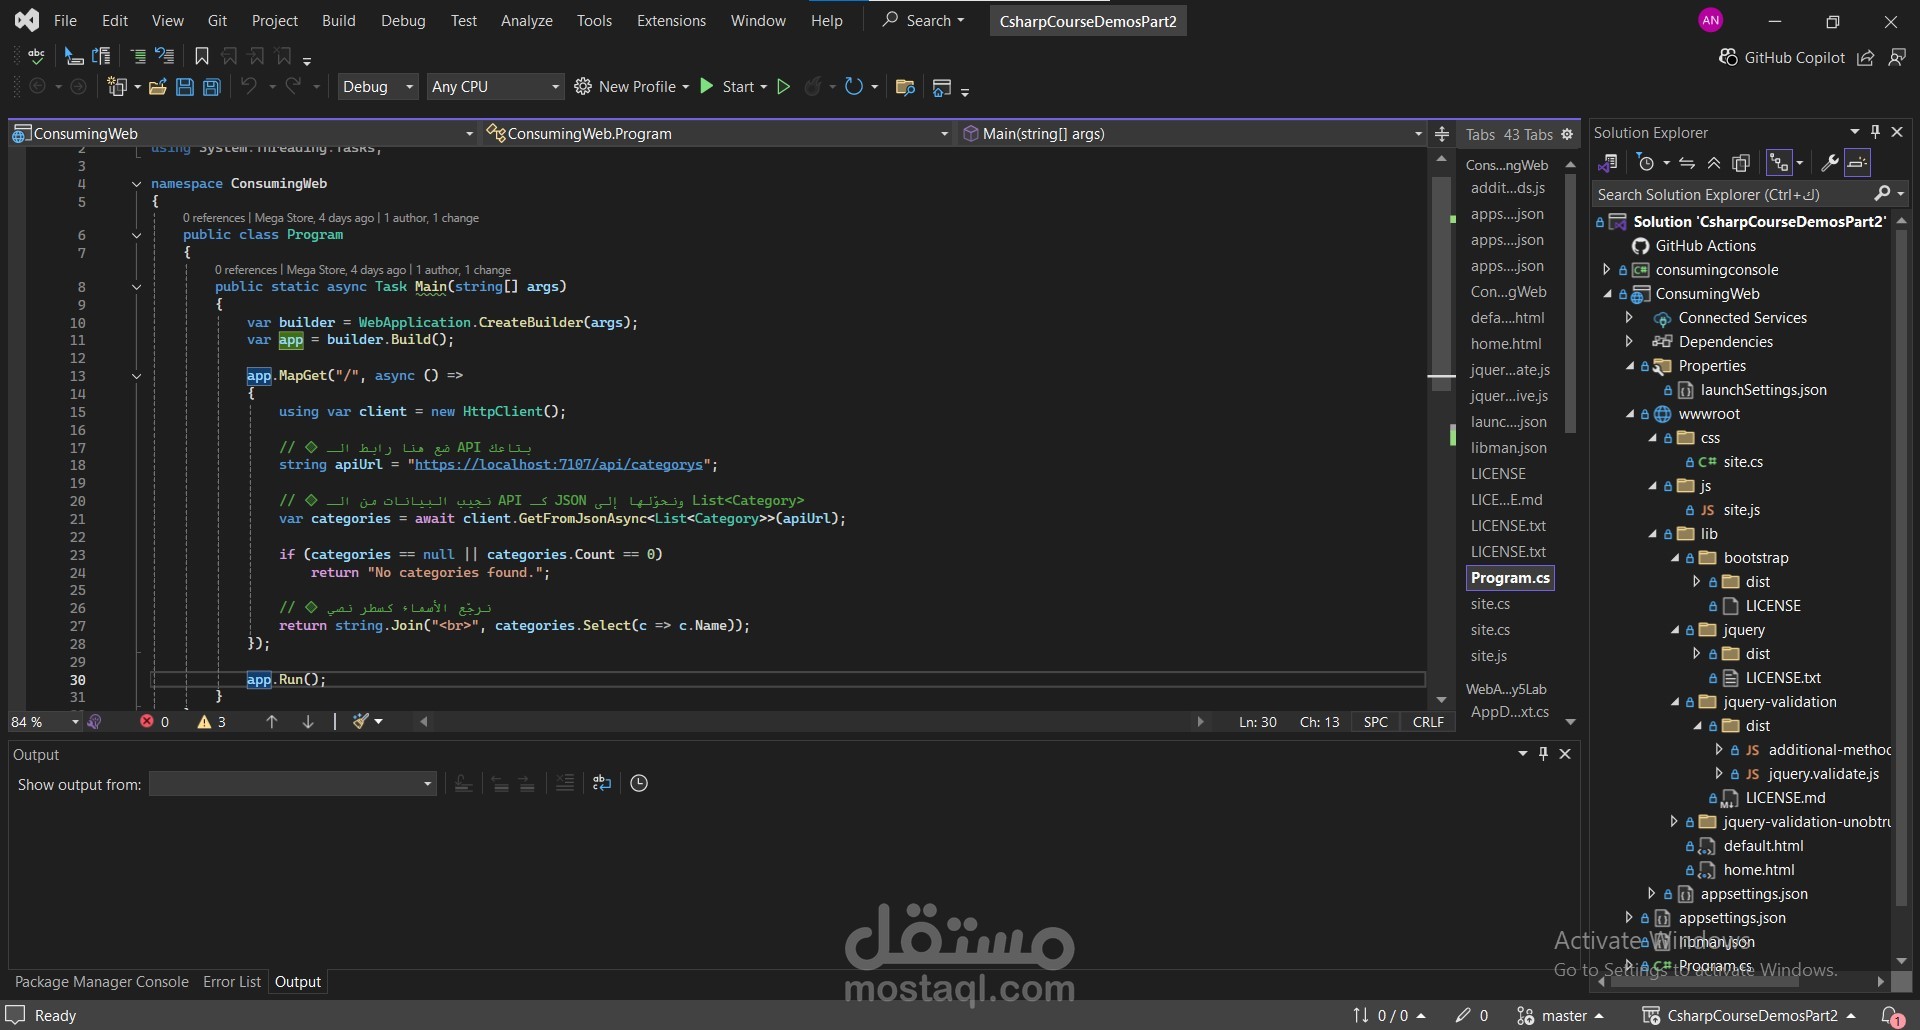This screenshot has height=1030, width=1920.
Task: Open the 84 % zoom level dropdown
Action: click(x=45, y=721)
